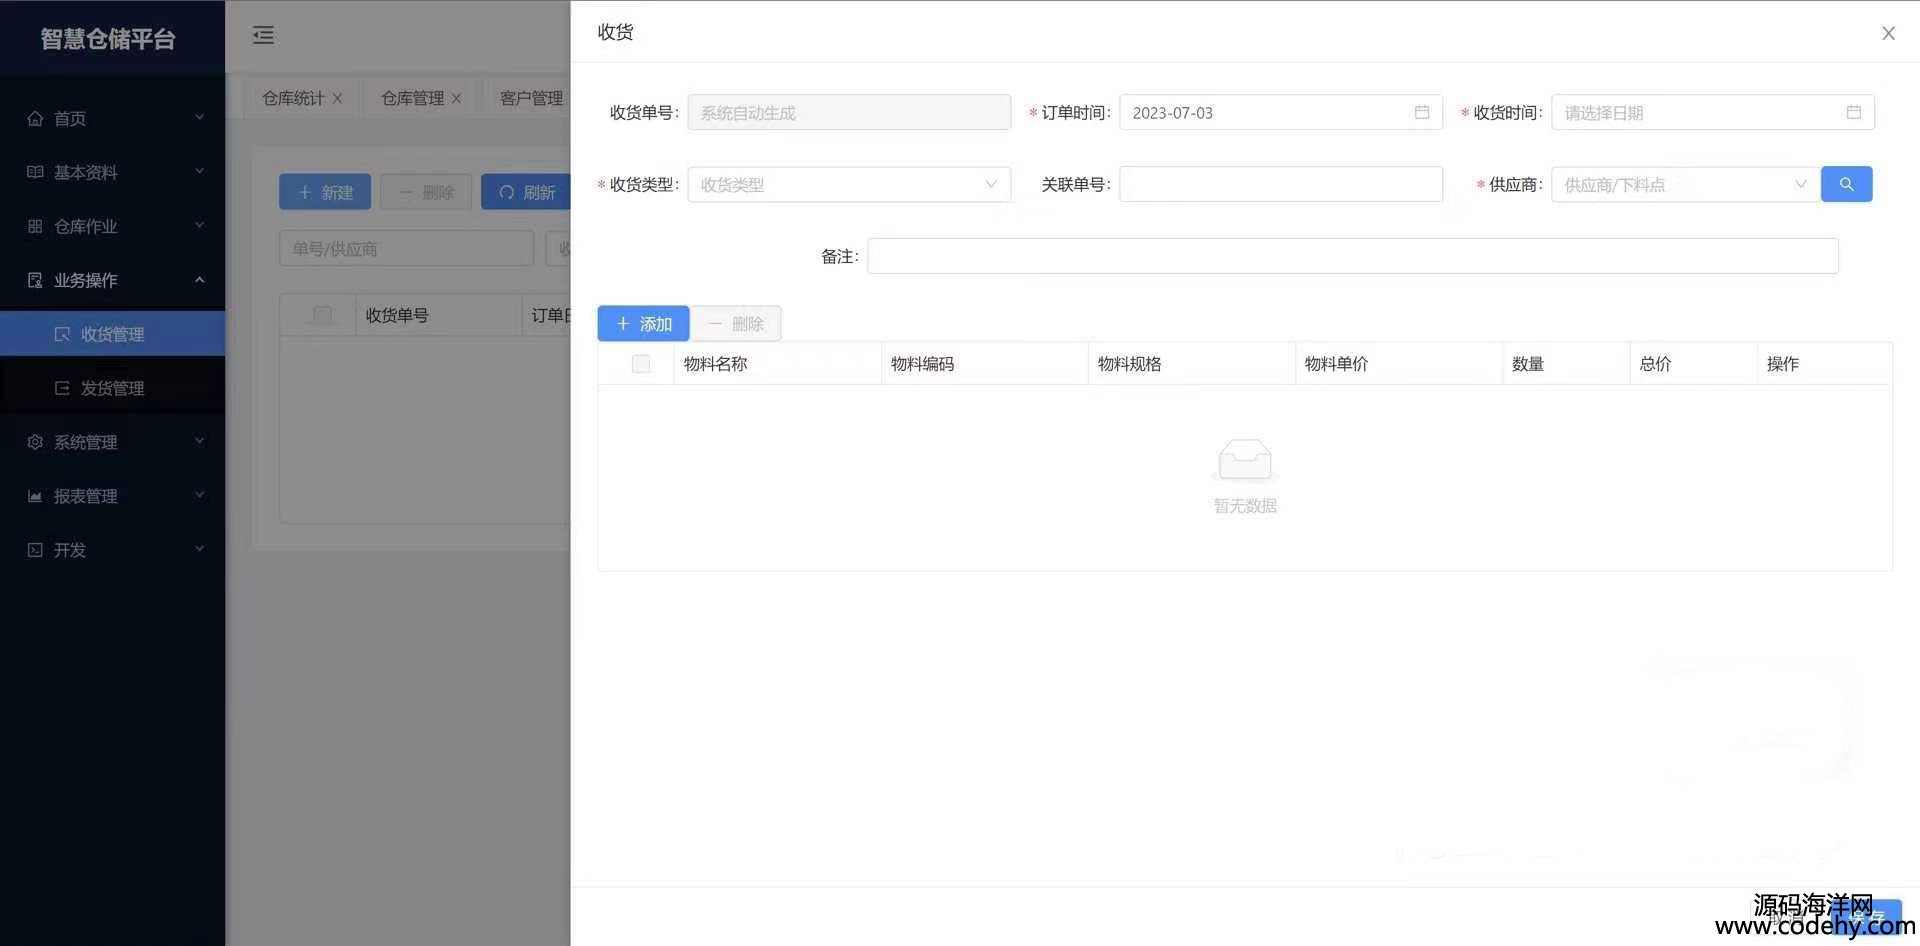Click the 发货管理 export icon
This screenshot has height=946, width=1920.
62,388
